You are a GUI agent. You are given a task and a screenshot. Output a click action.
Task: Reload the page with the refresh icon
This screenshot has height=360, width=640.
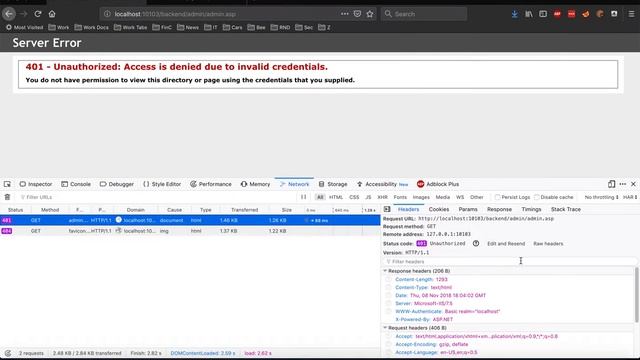point(38,14)
